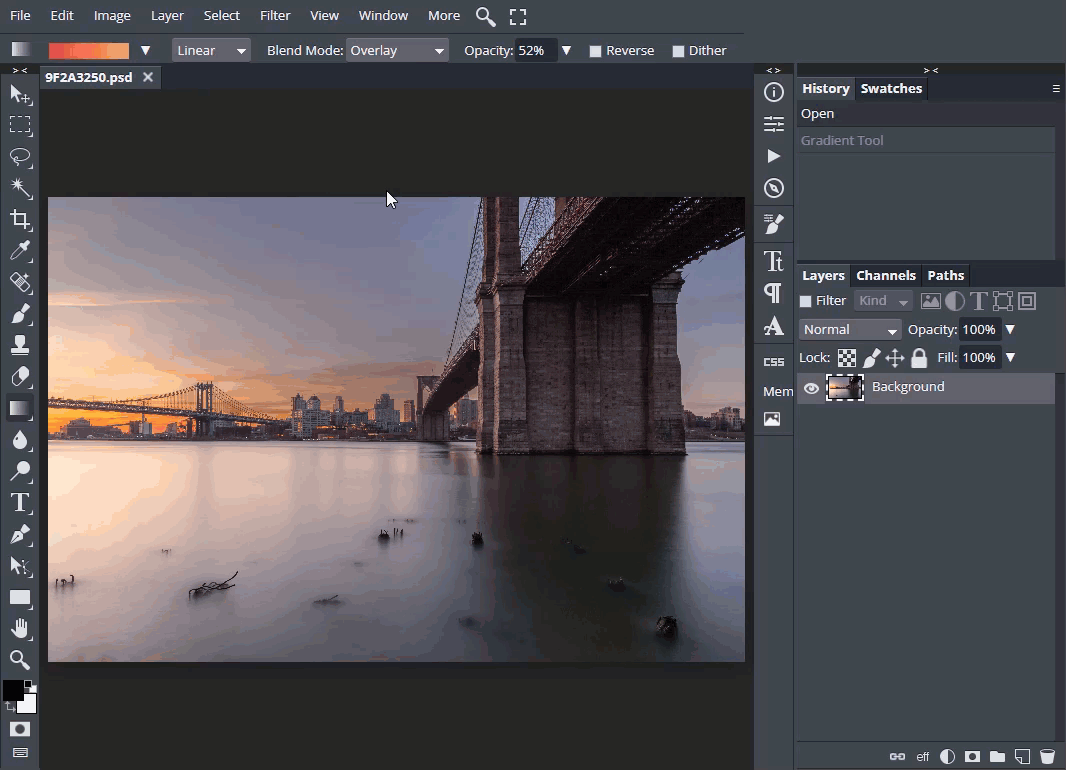Open the Filter menu
Screen dimensions: 1066x770
click(x=275, y=15)
